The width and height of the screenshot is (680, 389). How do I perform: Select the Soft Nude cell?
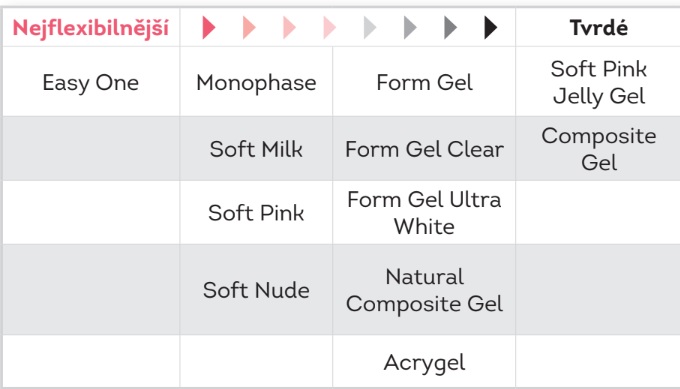[x=256, y=290]
